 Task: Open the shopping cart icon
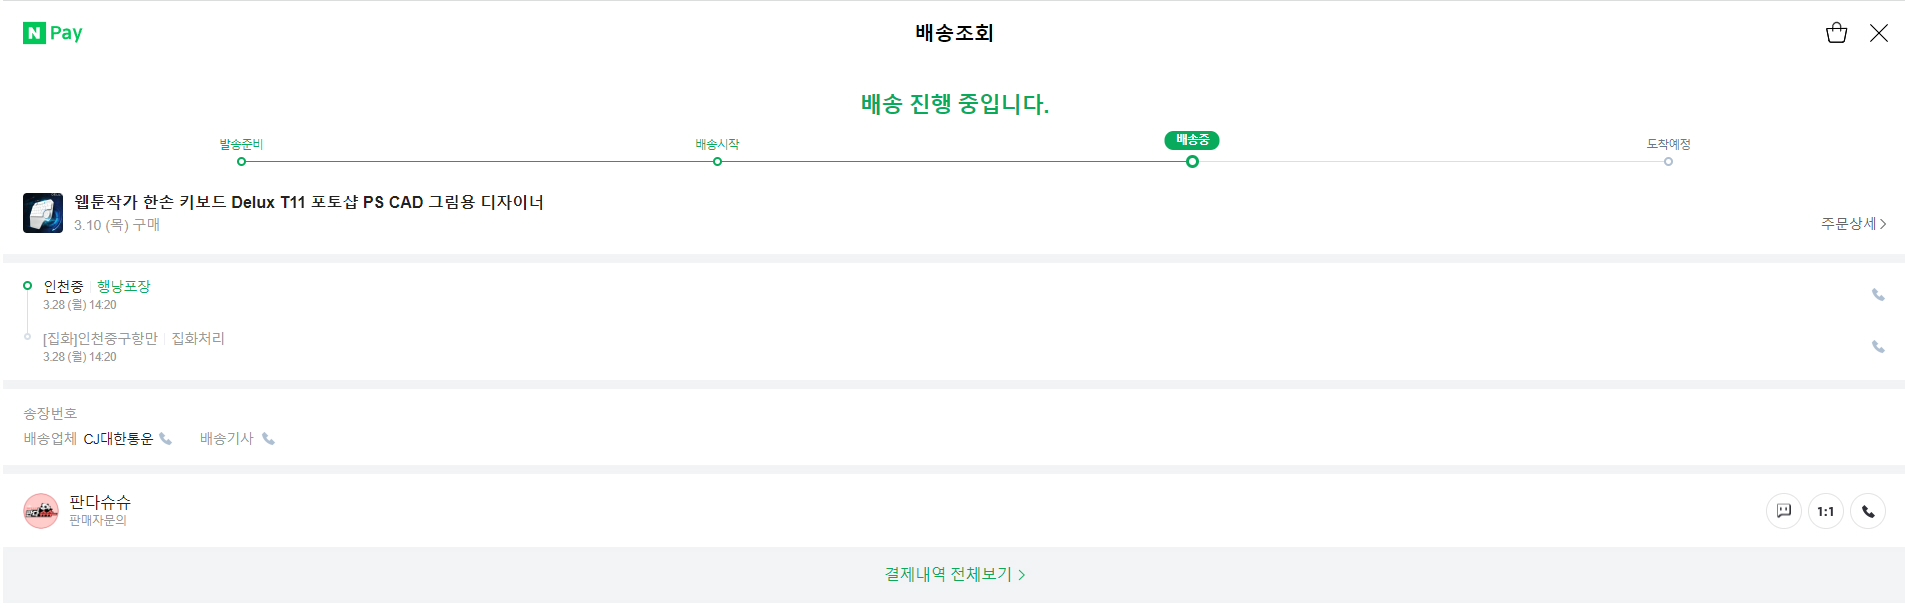1836,33
